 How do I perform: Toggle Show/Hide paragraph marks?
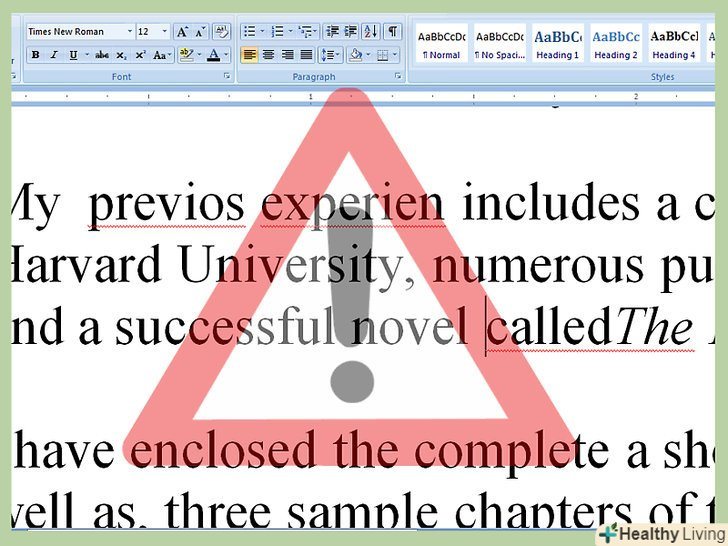coord(393,32)
